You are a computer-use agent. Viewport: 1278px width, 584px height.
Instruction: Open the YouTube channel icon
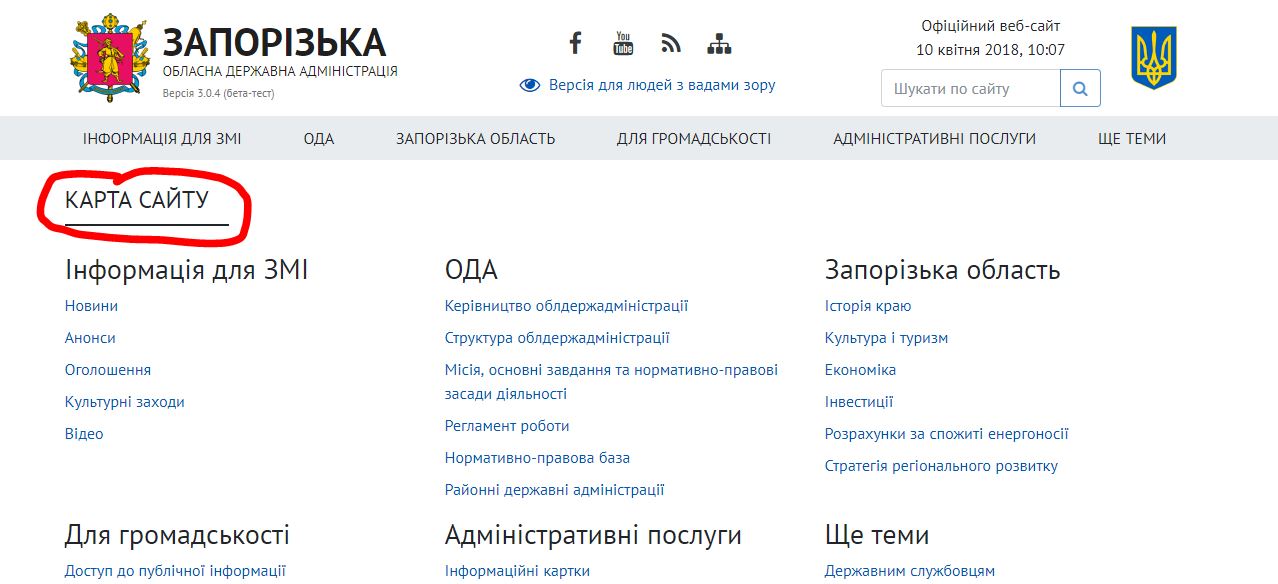(x=623, y=43)
